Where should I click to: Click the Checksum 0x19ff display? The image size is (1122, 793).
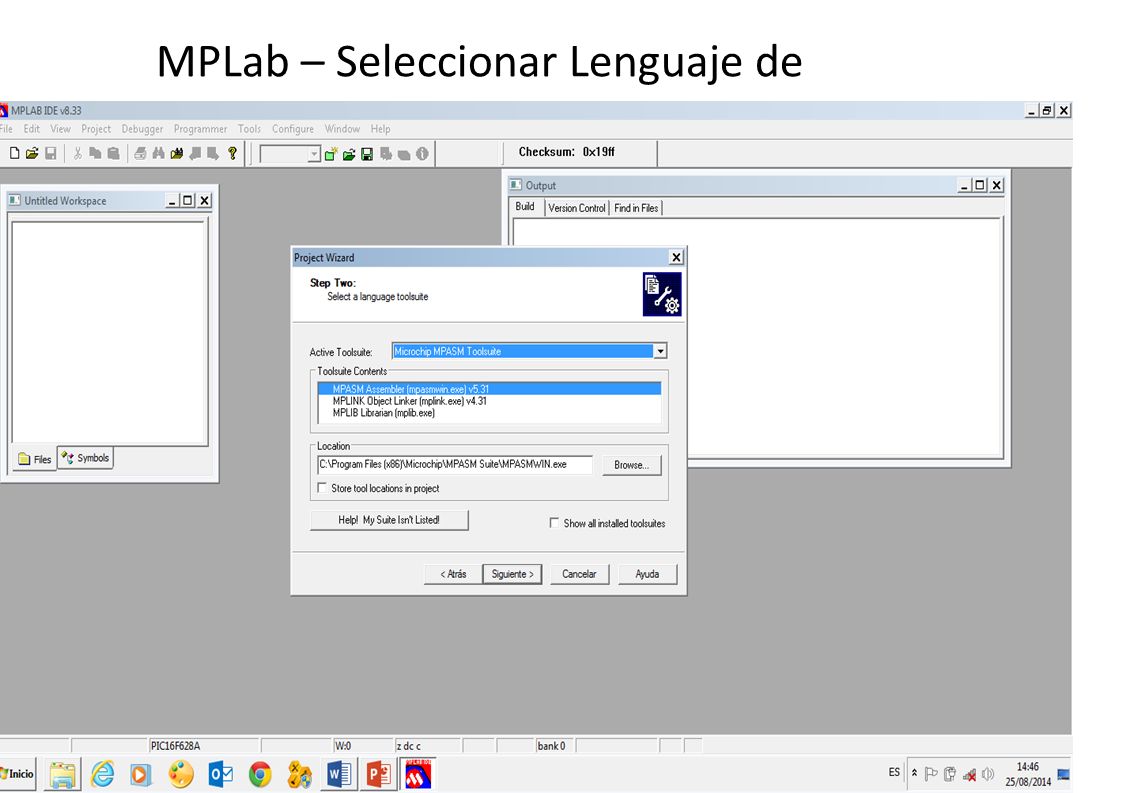pyautogui.click(x=566, y=152)
